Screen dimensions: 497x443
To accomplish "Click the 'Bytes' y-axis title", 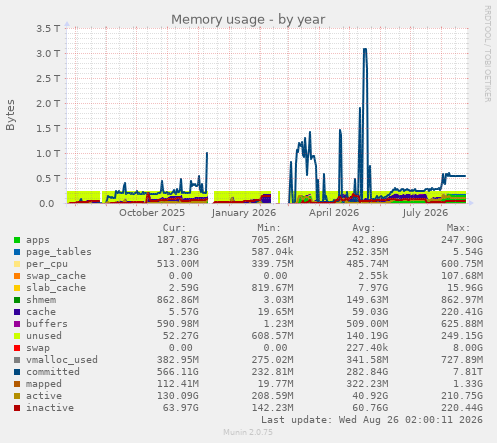I will click(x=10, y=115).
